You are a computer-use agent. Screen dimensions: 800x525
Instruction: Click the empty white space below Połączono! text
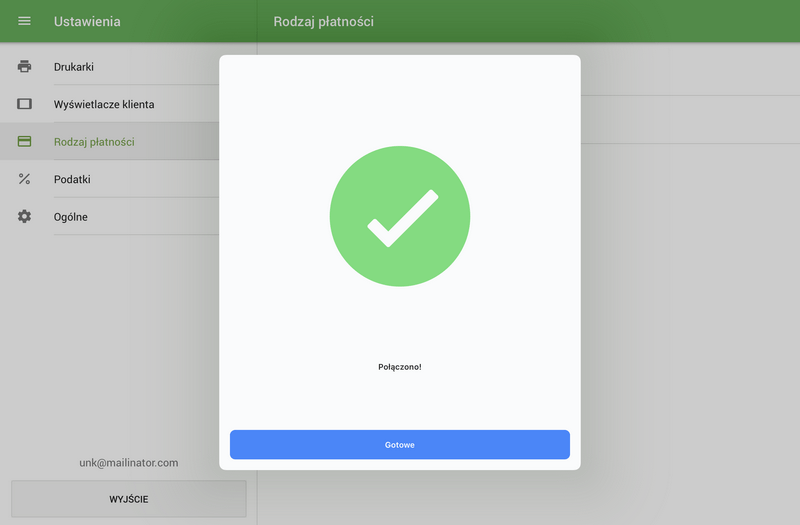click(400, 400)
